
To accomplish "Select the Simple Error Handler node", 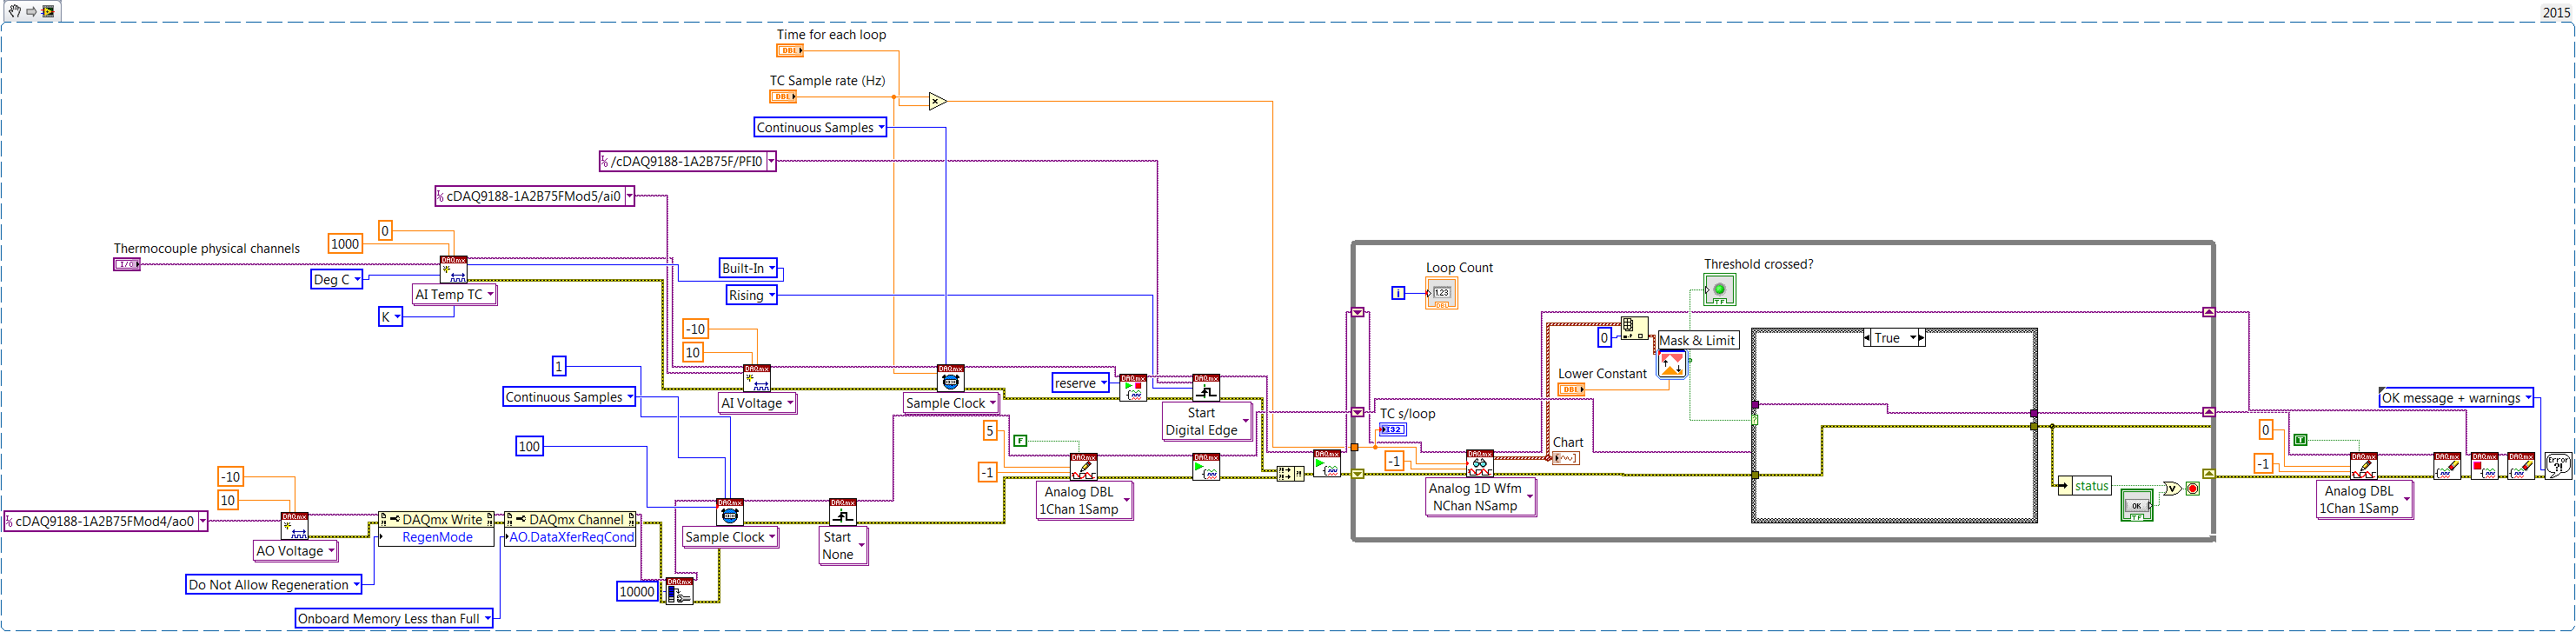I will [2558, 466].
